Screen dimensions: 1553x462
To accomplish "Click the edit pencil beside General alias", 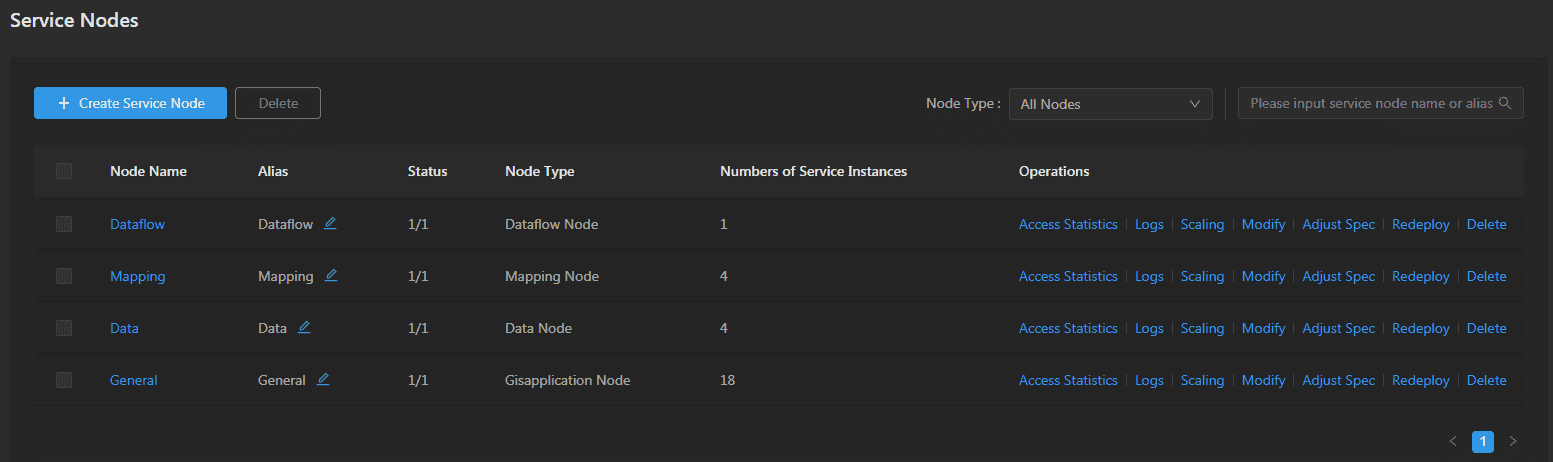I will (323, 380).
